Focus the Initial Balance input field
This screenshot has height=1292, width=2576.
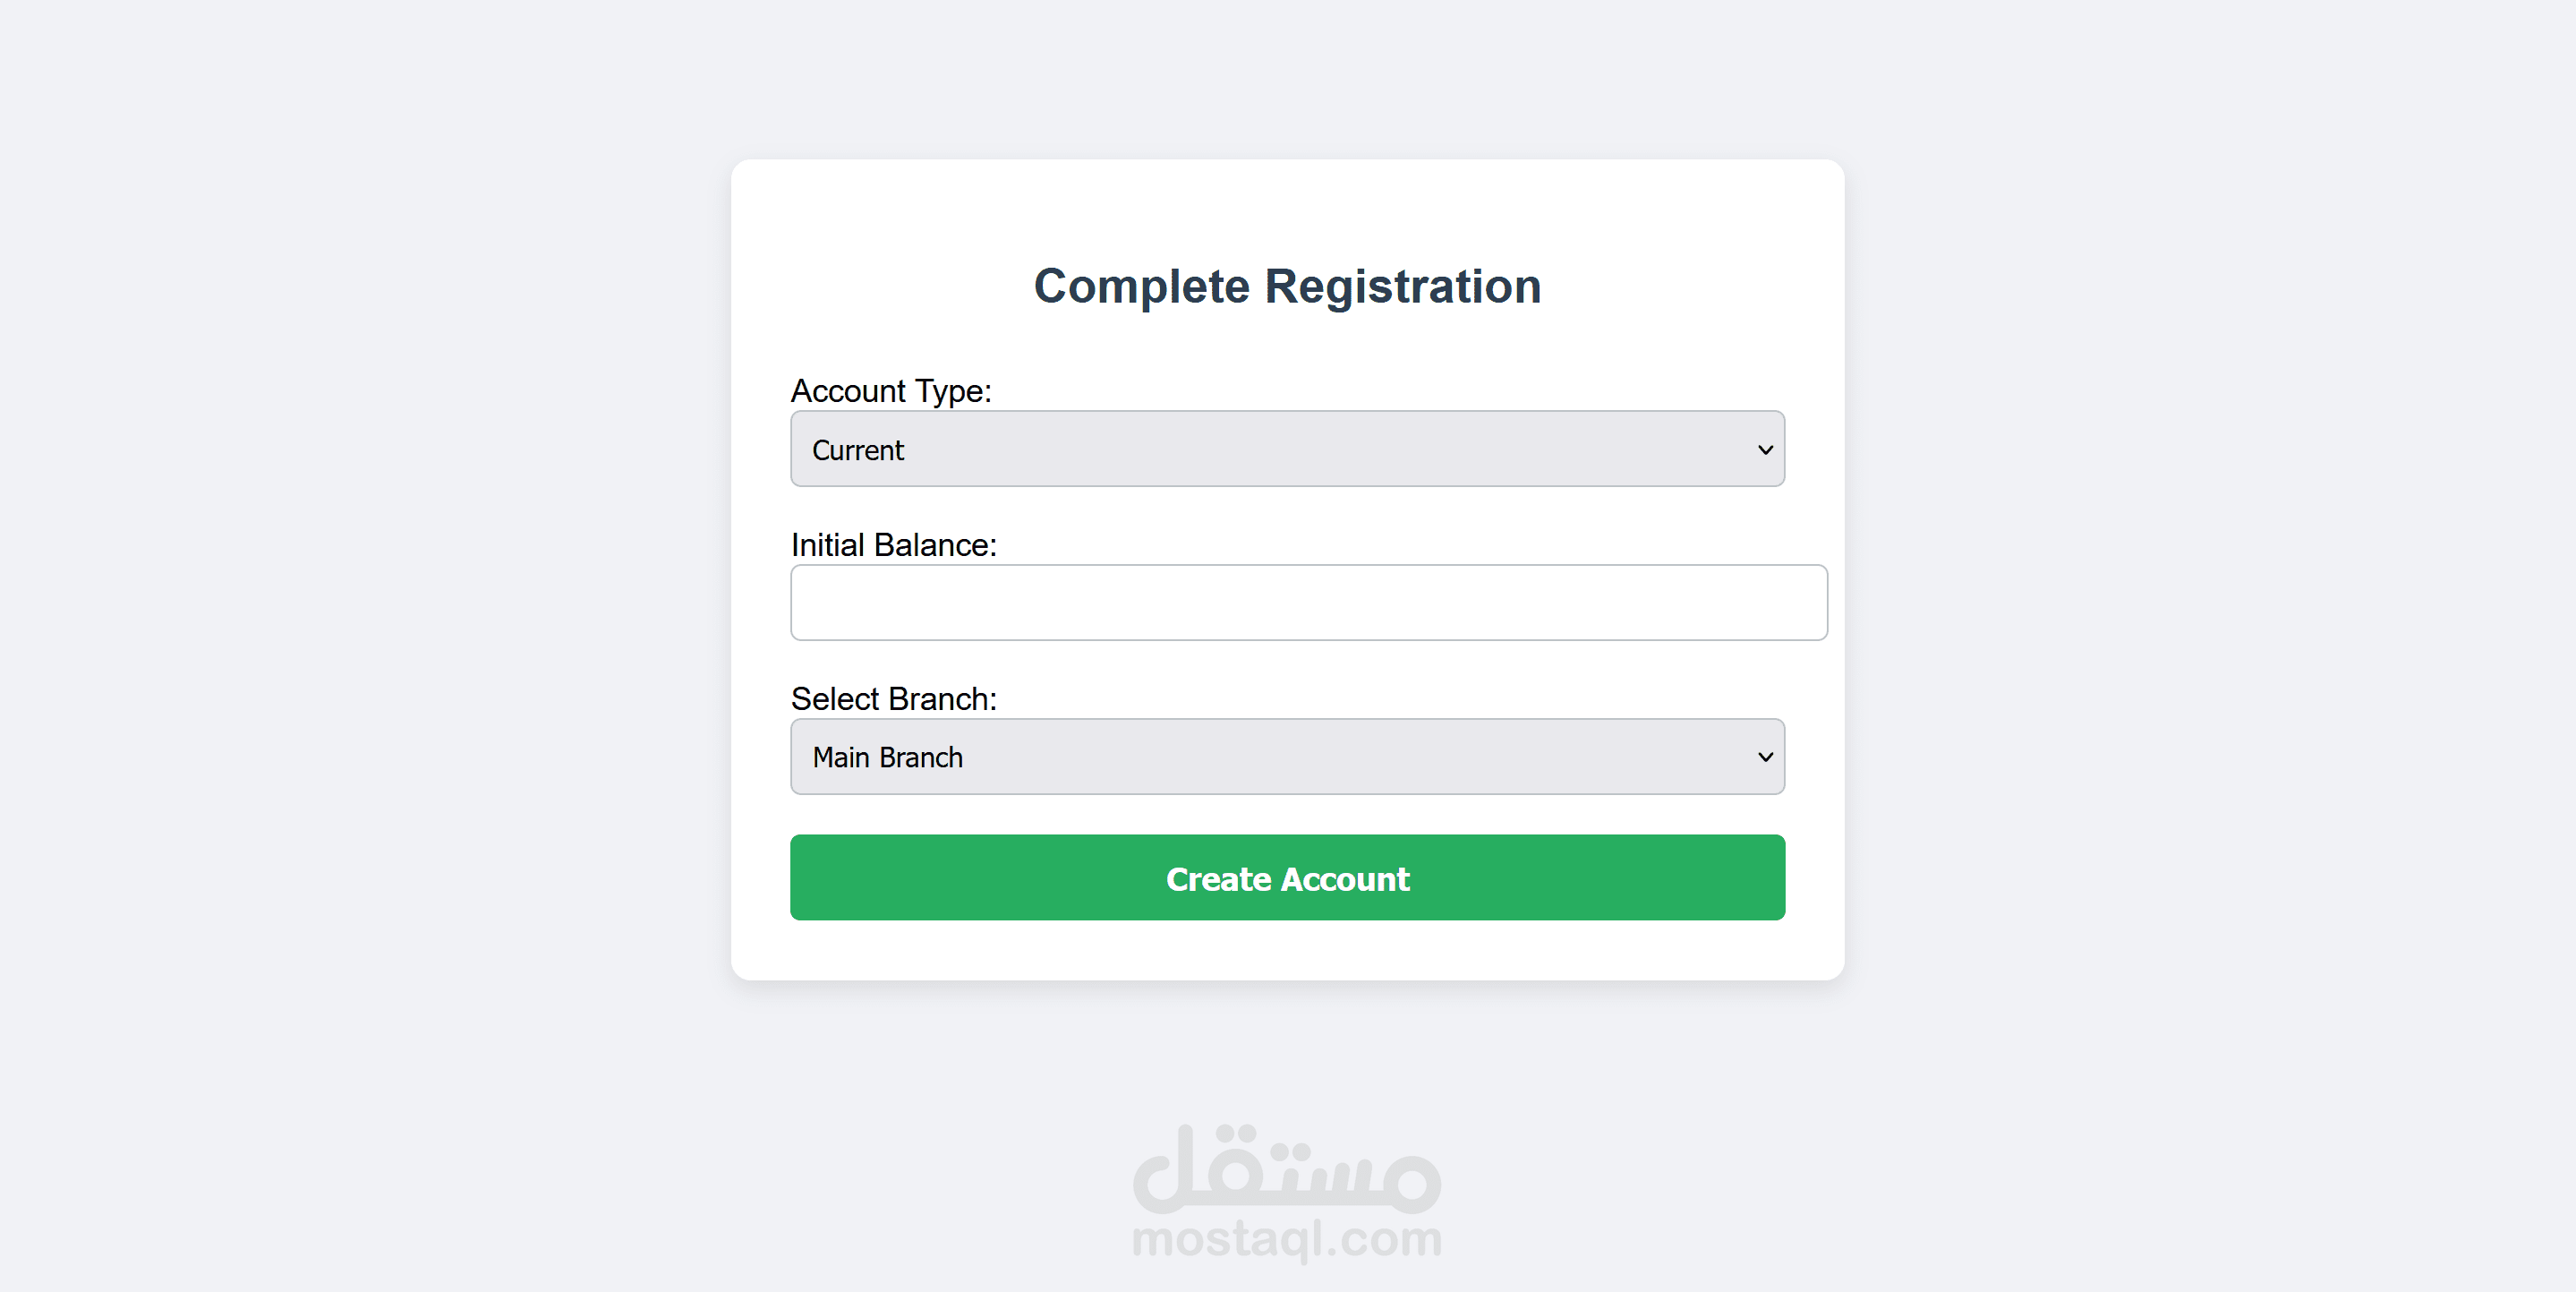[x=1308, y=602]
